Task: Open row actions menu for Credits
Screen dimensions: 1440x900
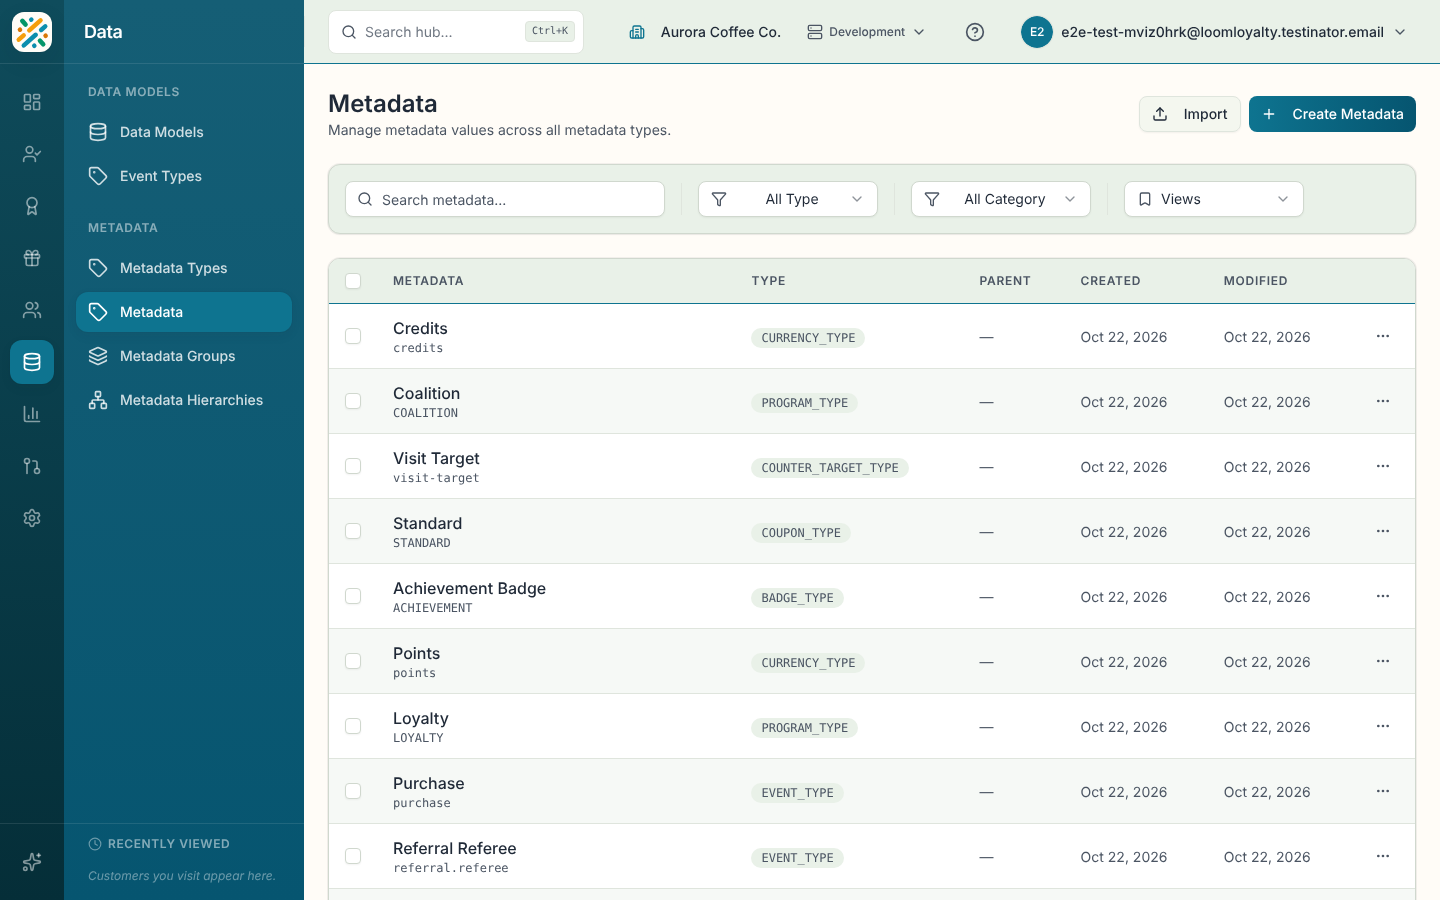Action: (1383, 336)
